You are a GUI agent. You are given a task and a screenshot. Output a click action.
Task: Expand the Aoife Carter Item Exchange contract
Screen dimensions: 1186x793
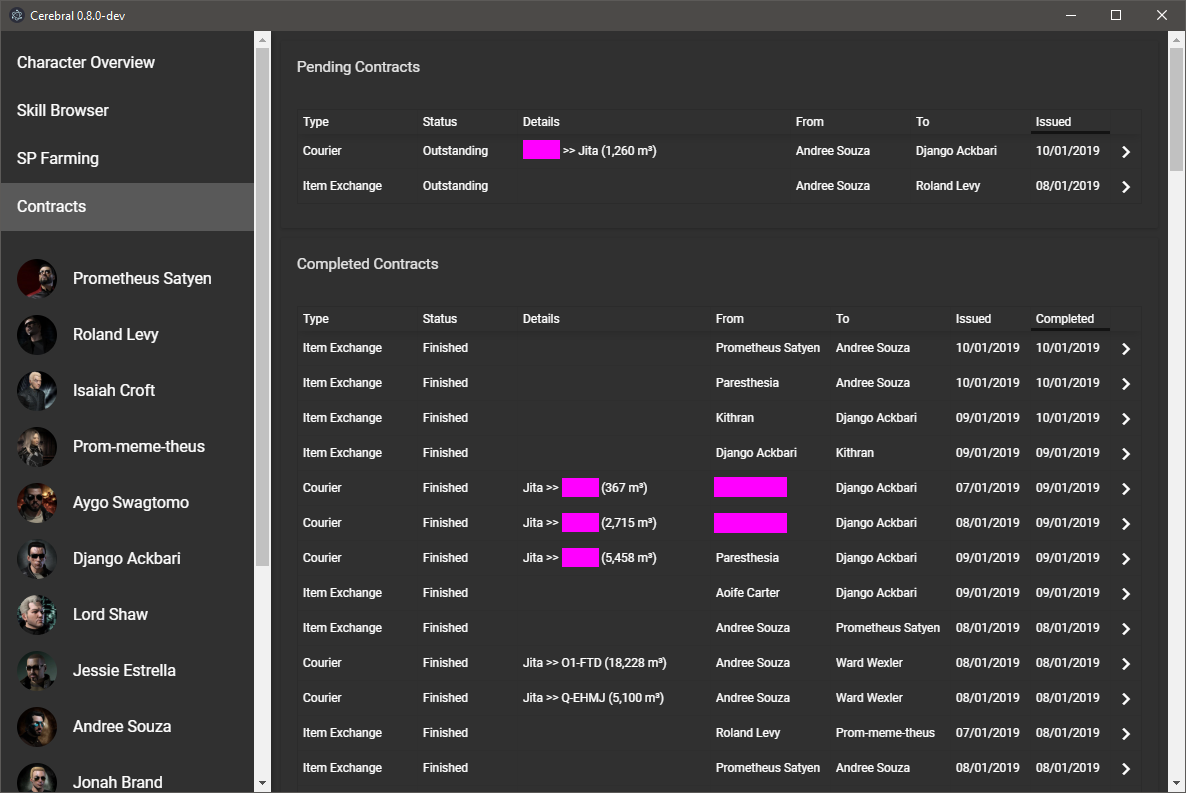[x=1125, y=593]
